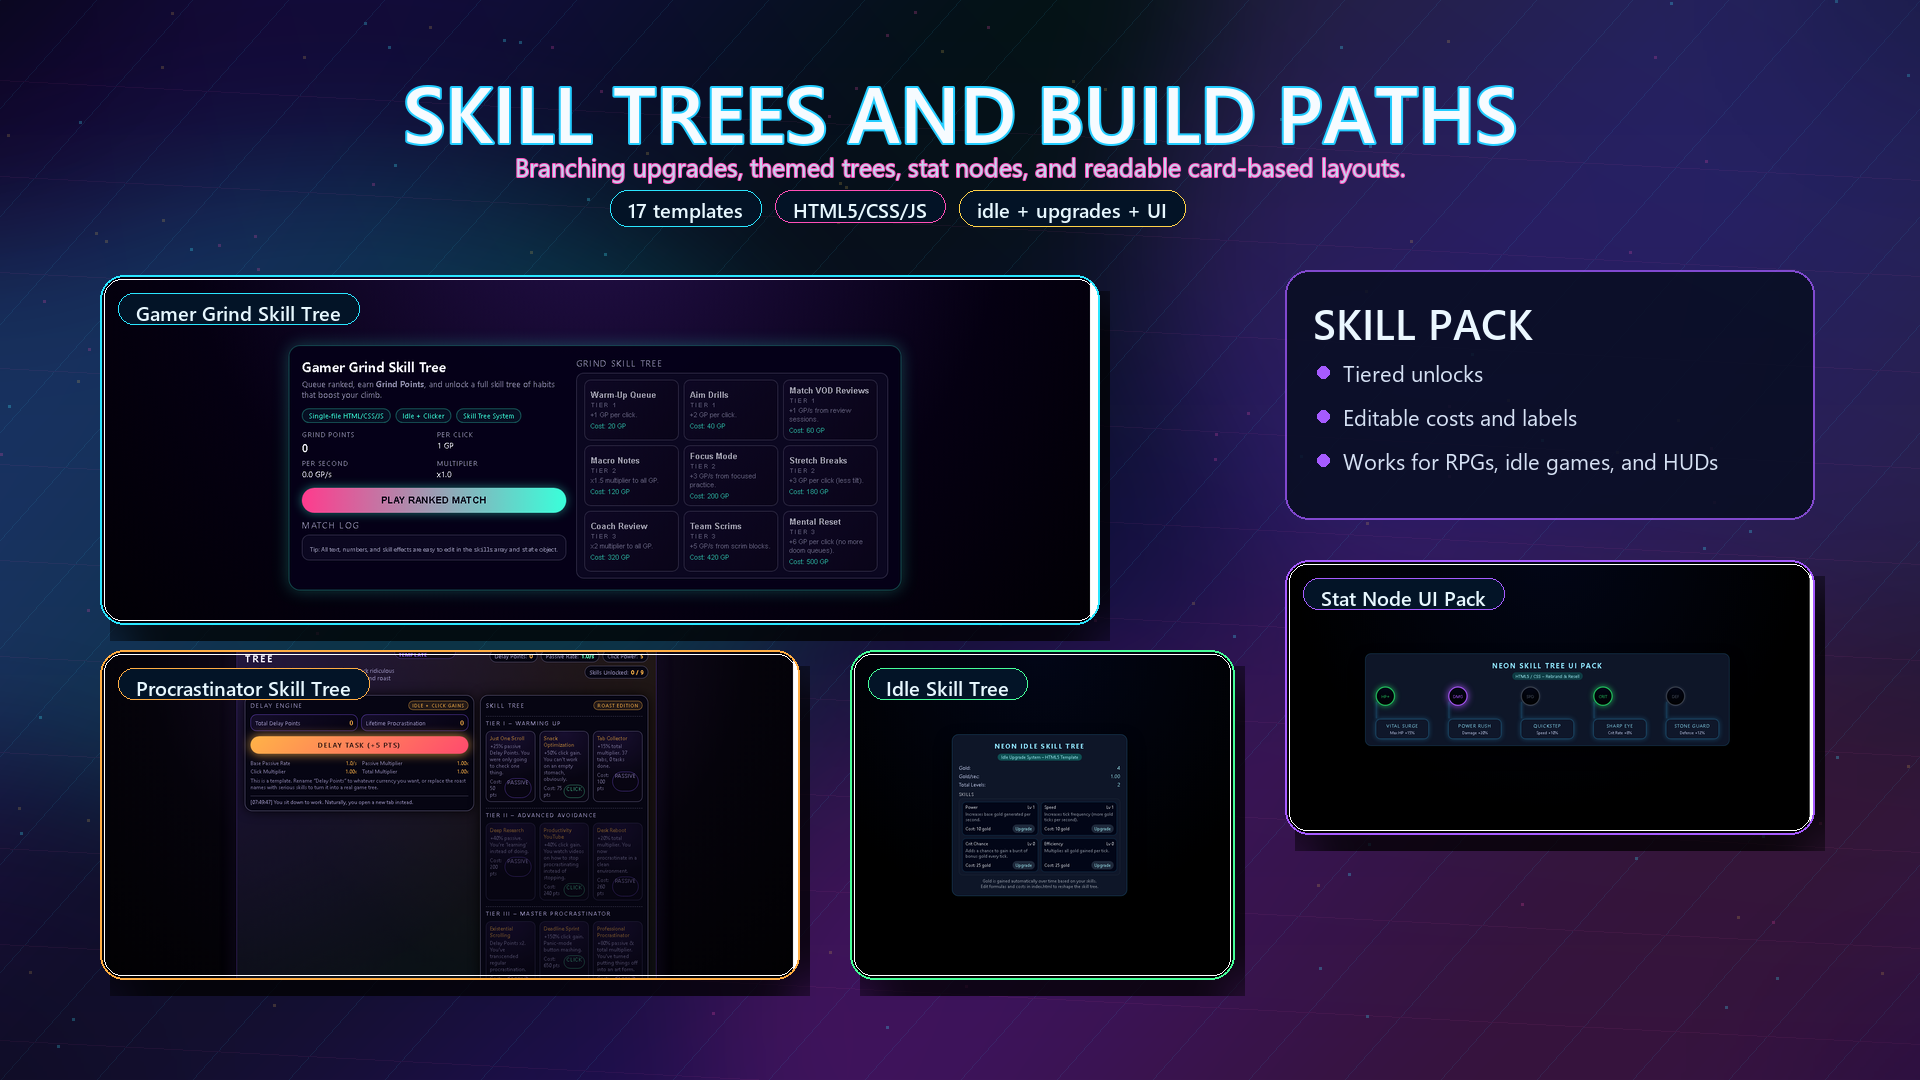Buy the Focus Mode skill card
Image resolution: width=1920 pixels, height=1080 pixels.
pyautogui.click(x=731, y=476)
